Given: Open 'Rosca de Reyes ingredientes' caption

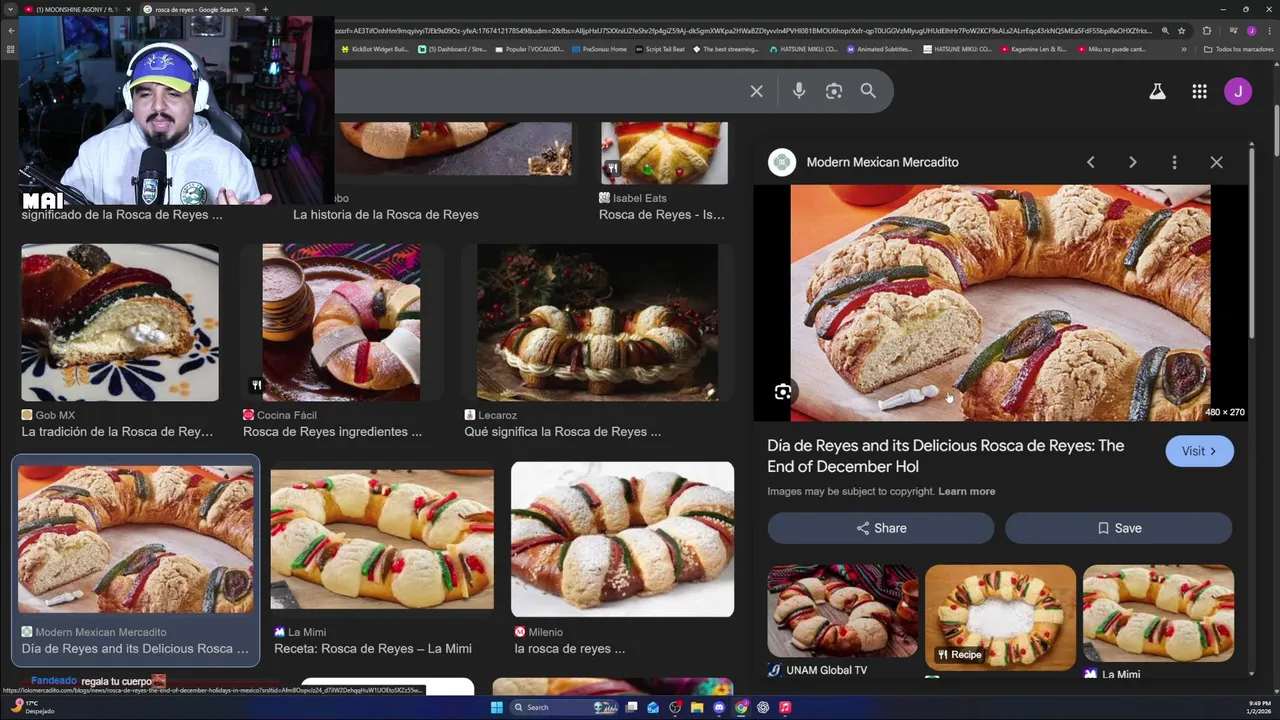Looking at the screenshot, I should point(332,432).
